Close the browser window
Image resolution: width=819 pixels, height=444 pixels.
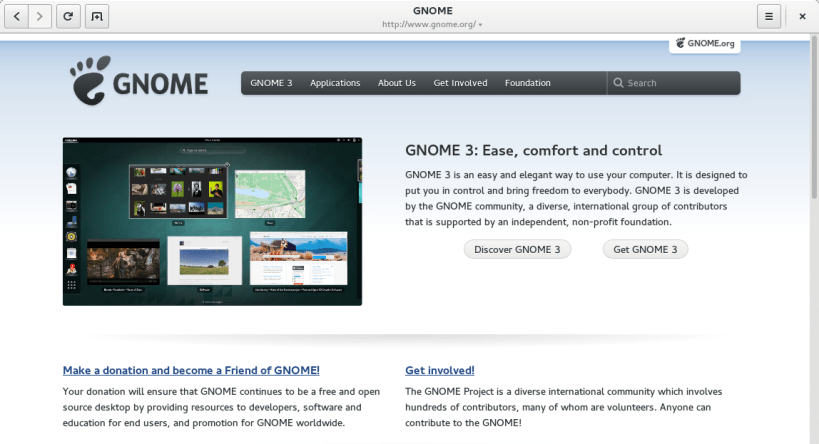click(x=802, y=17)
